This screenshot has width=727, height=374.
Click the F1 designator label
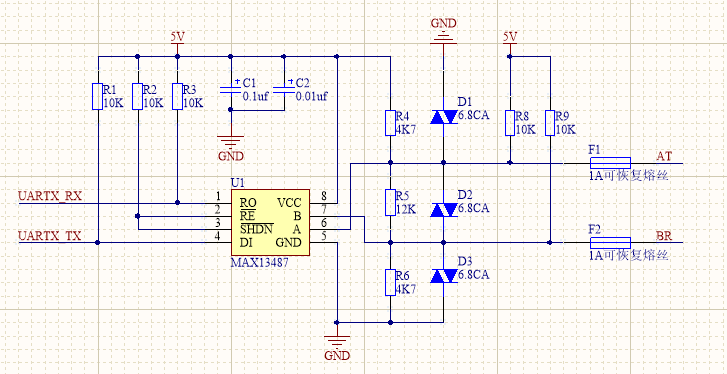[x=594, y=150]
